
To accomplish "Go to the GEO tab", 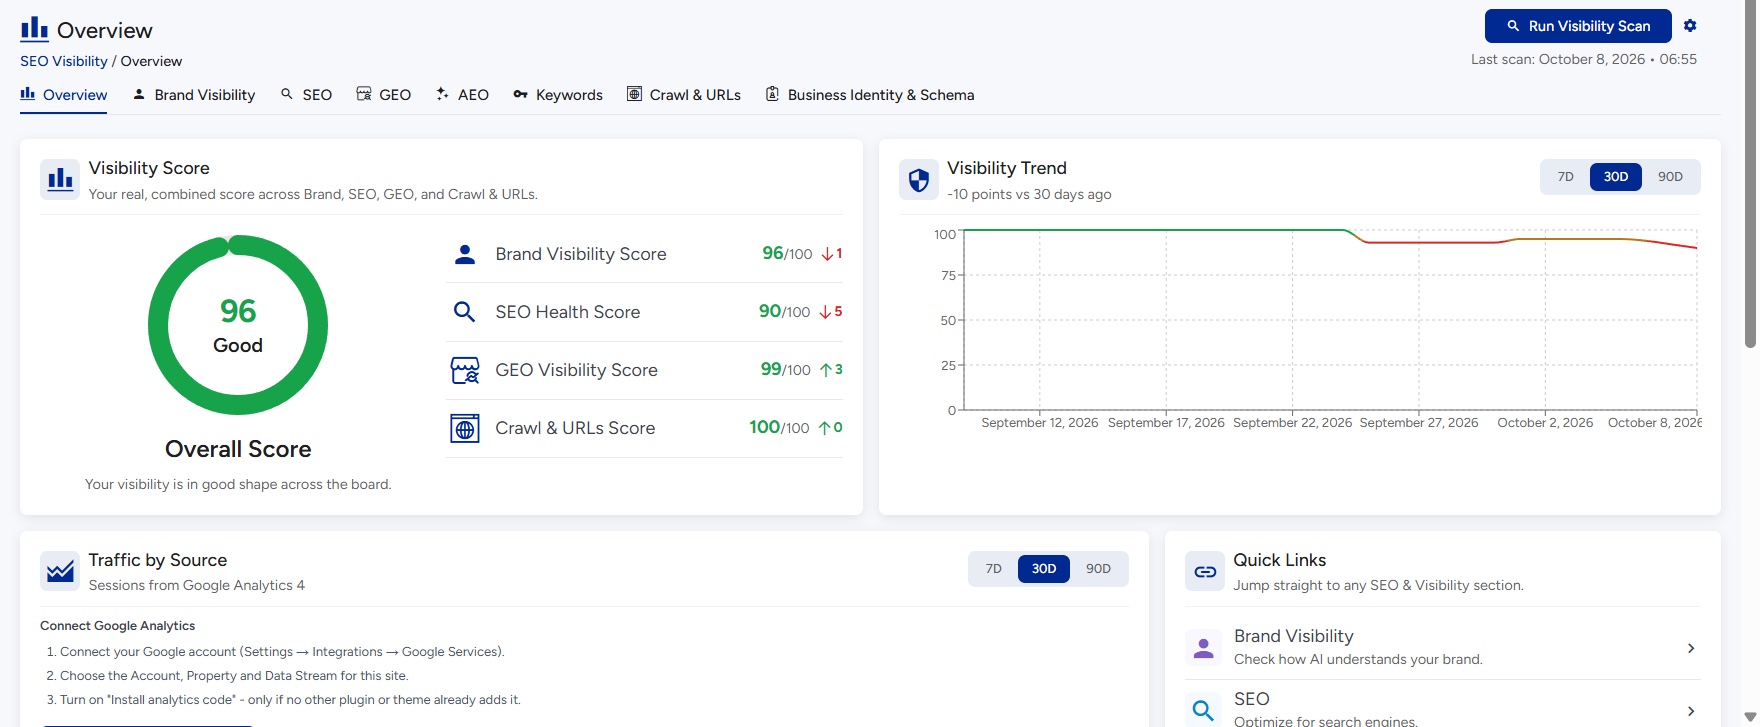I will [x=384, y=95].
